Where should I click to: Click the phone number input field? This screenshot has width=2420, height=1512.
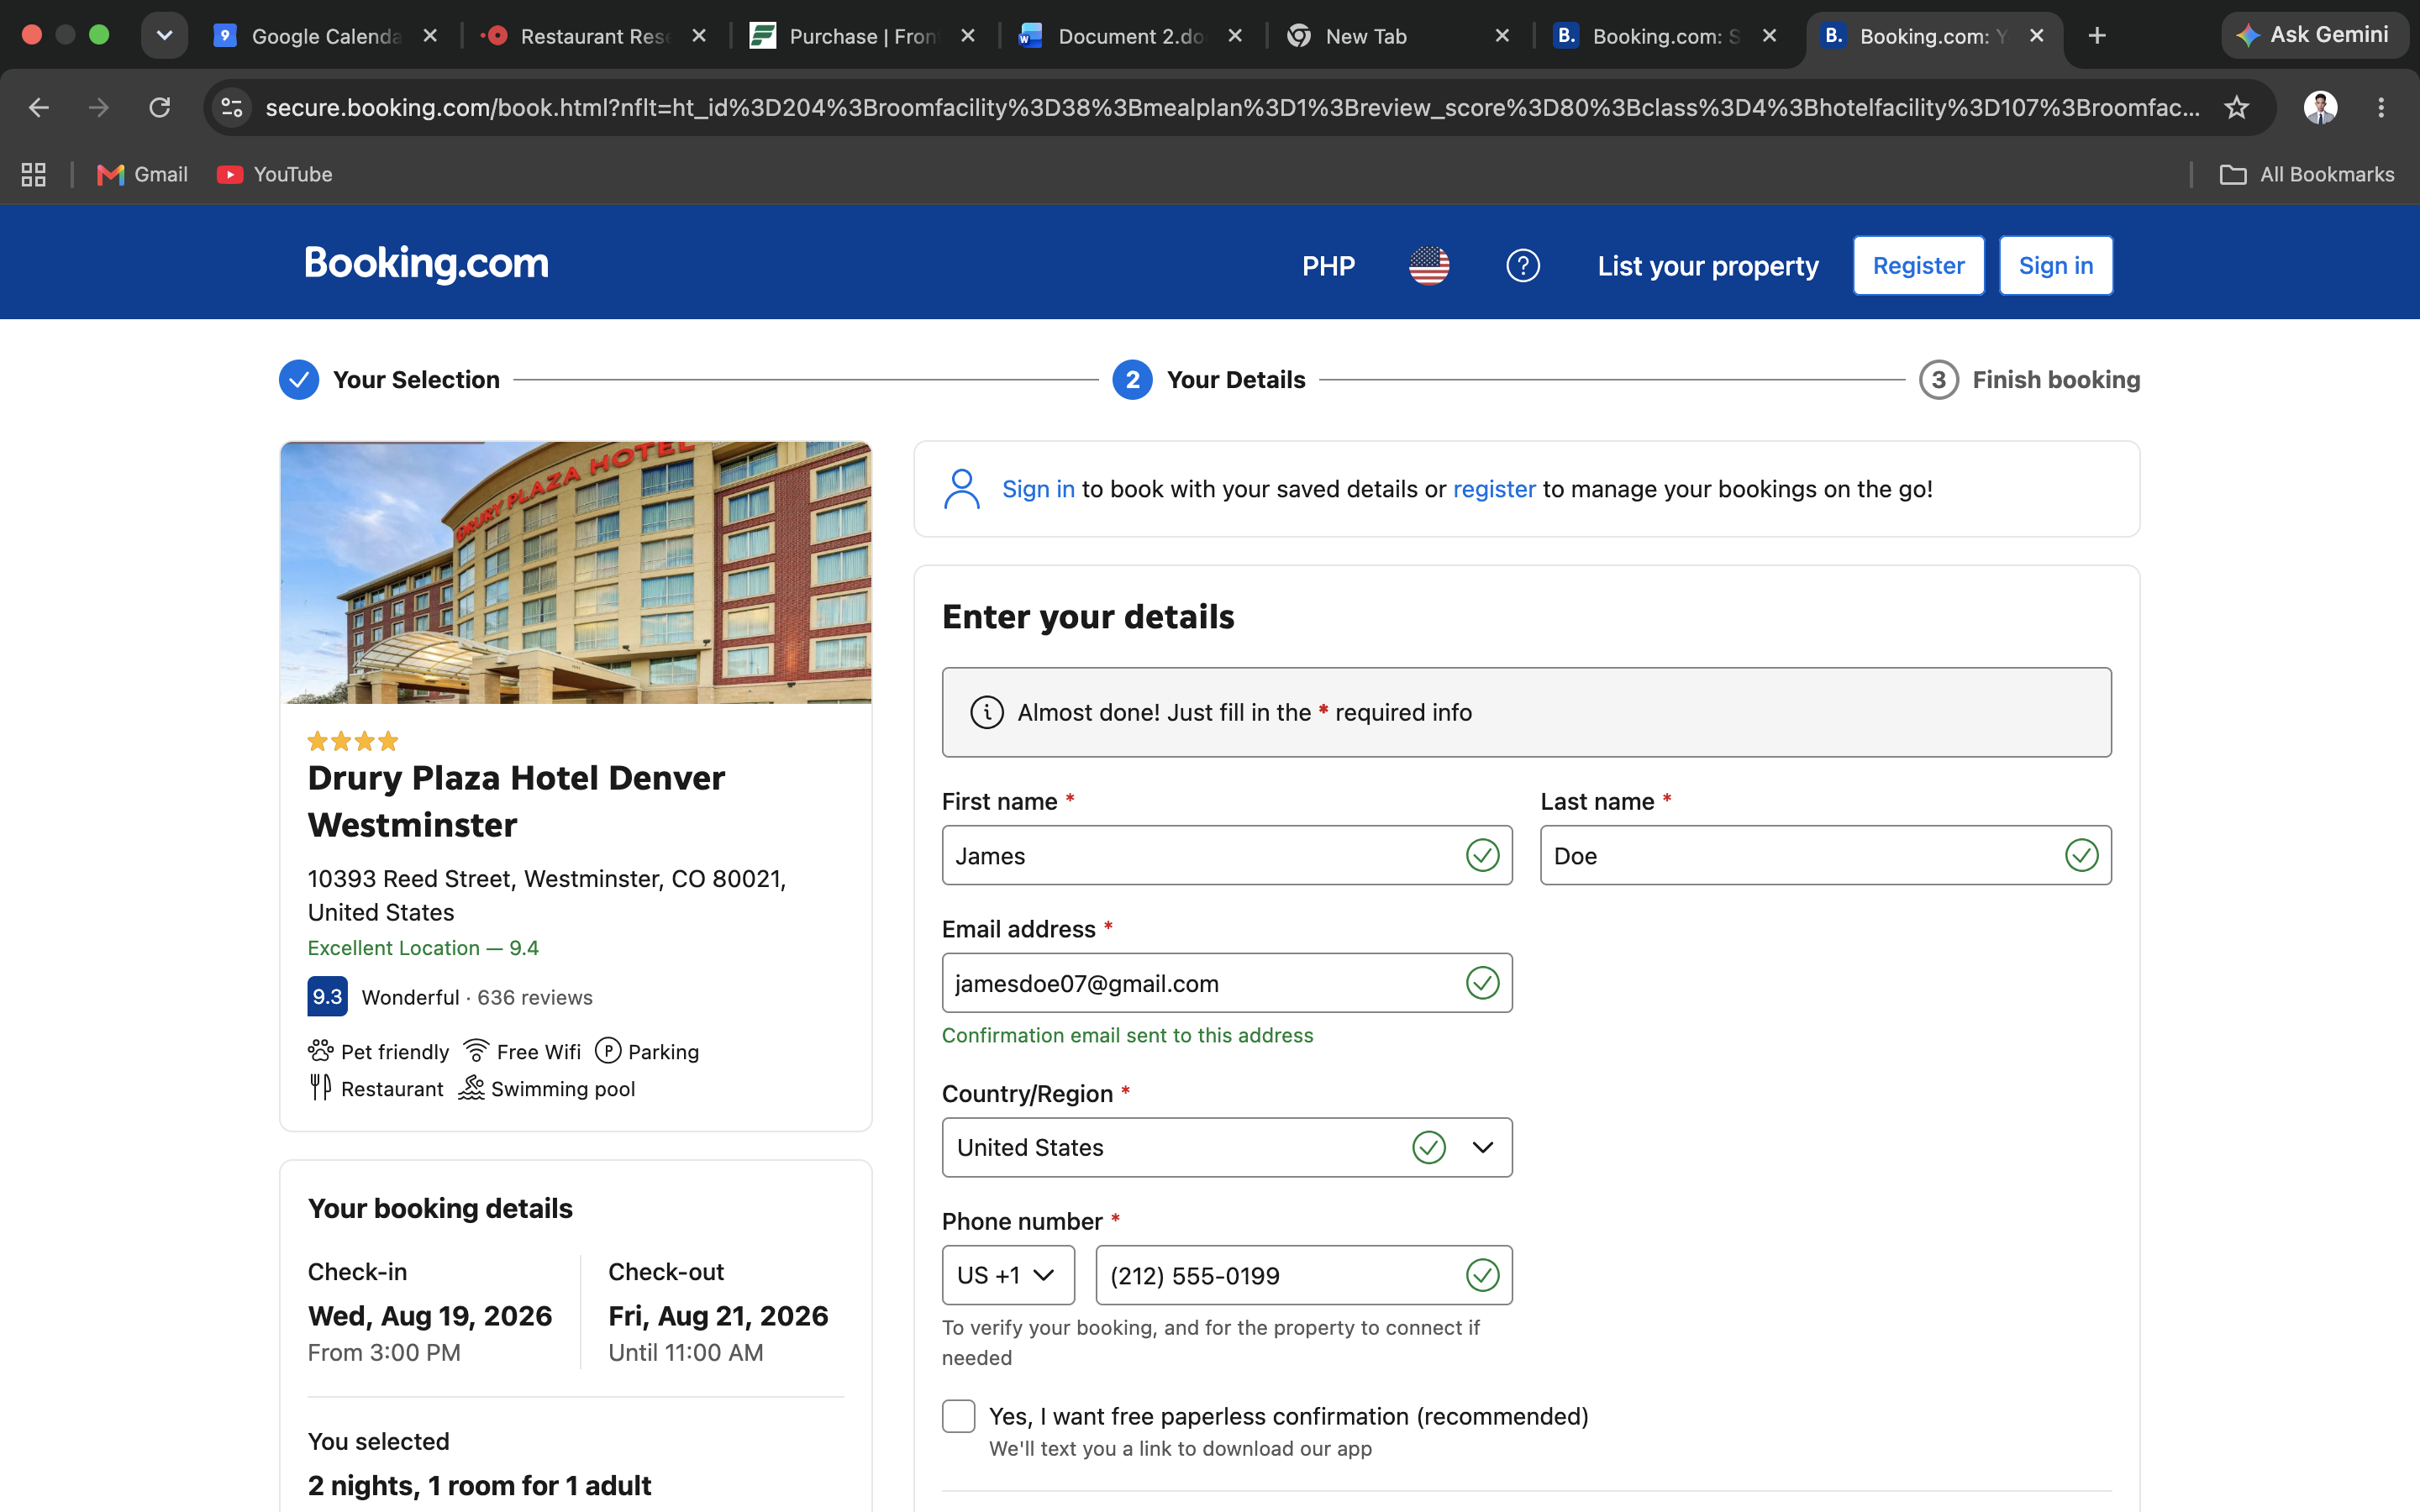point(1304,1275)
